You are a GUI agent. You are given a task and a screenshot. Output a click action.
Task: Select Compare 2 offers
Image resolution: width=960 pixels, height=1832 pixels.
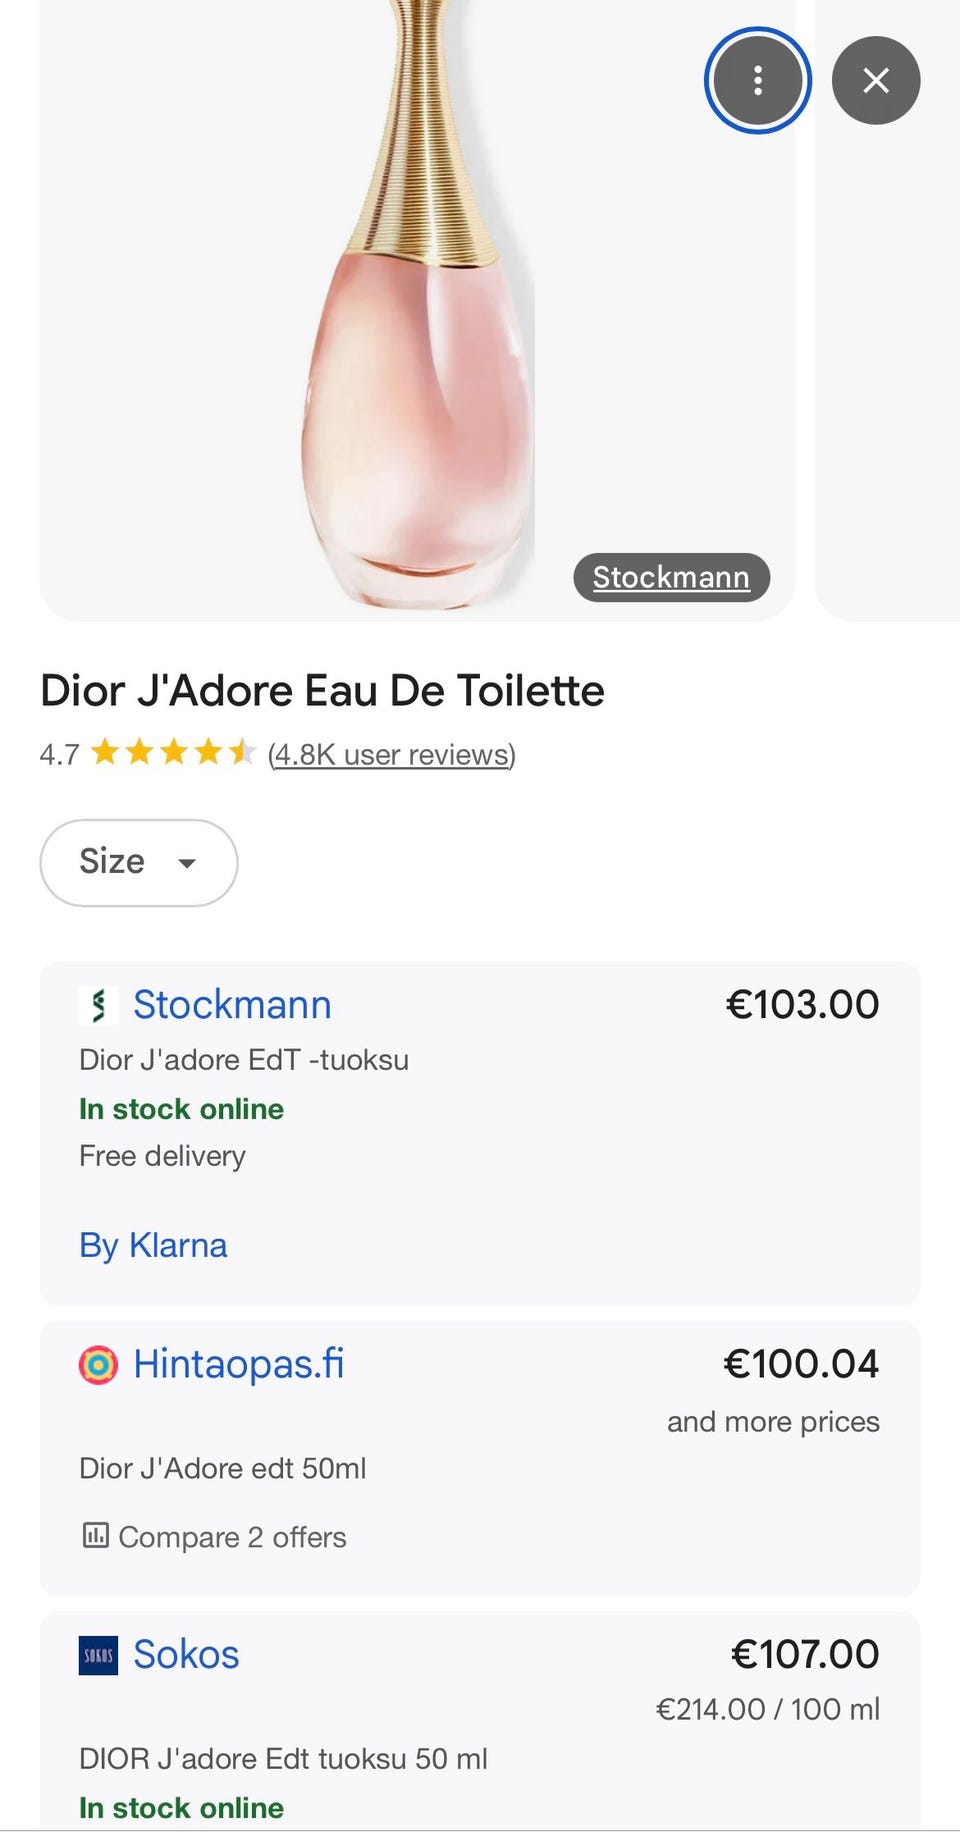[232, 1537]
